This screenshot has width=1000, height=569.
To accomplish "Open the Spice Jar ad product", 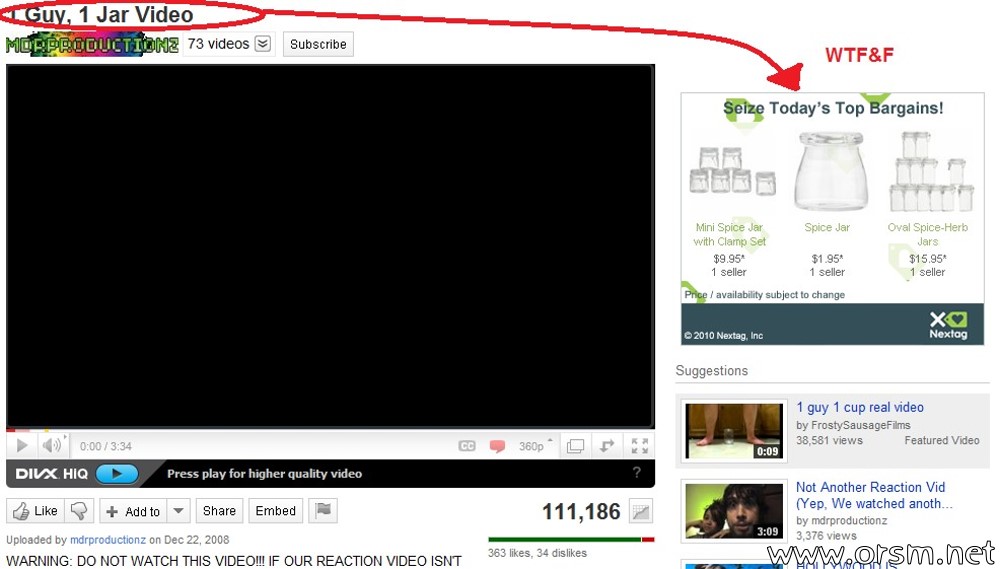I will 827,227.
